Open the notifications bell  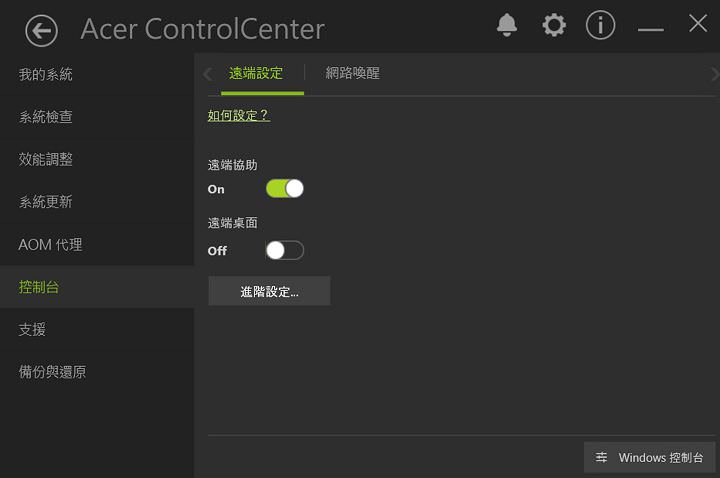coord(507,25)
